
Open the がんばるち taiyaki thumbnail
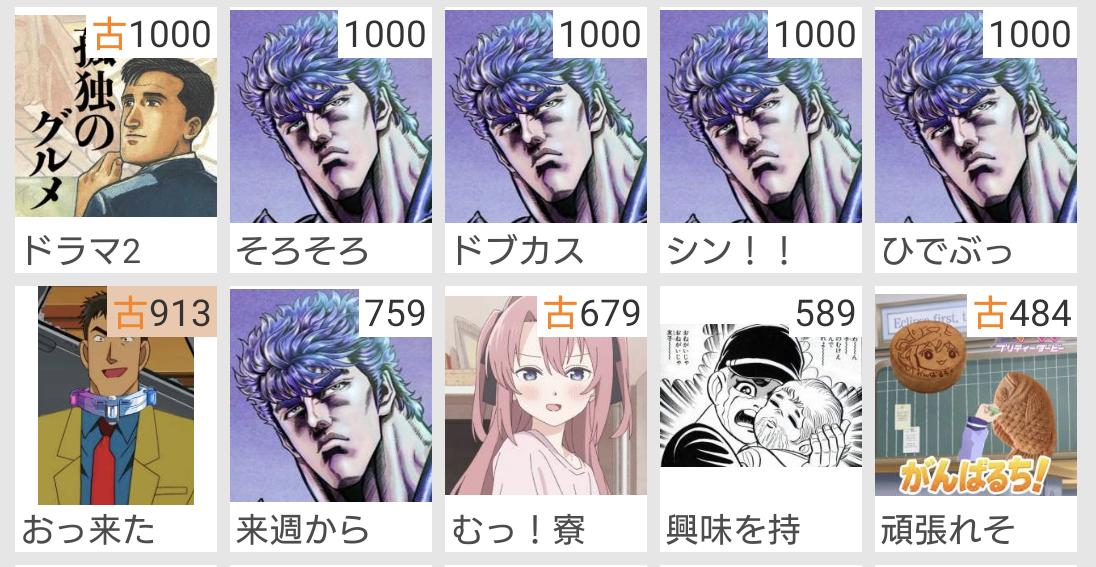[976, 396]
